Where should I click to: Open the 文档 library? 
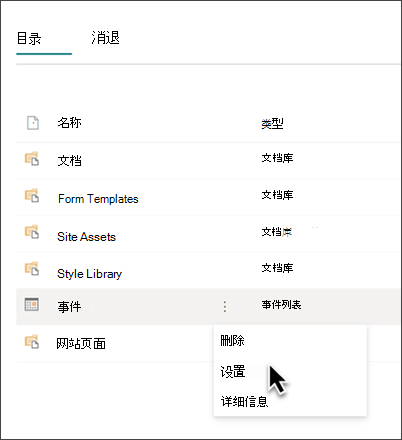tap(69, 161)
